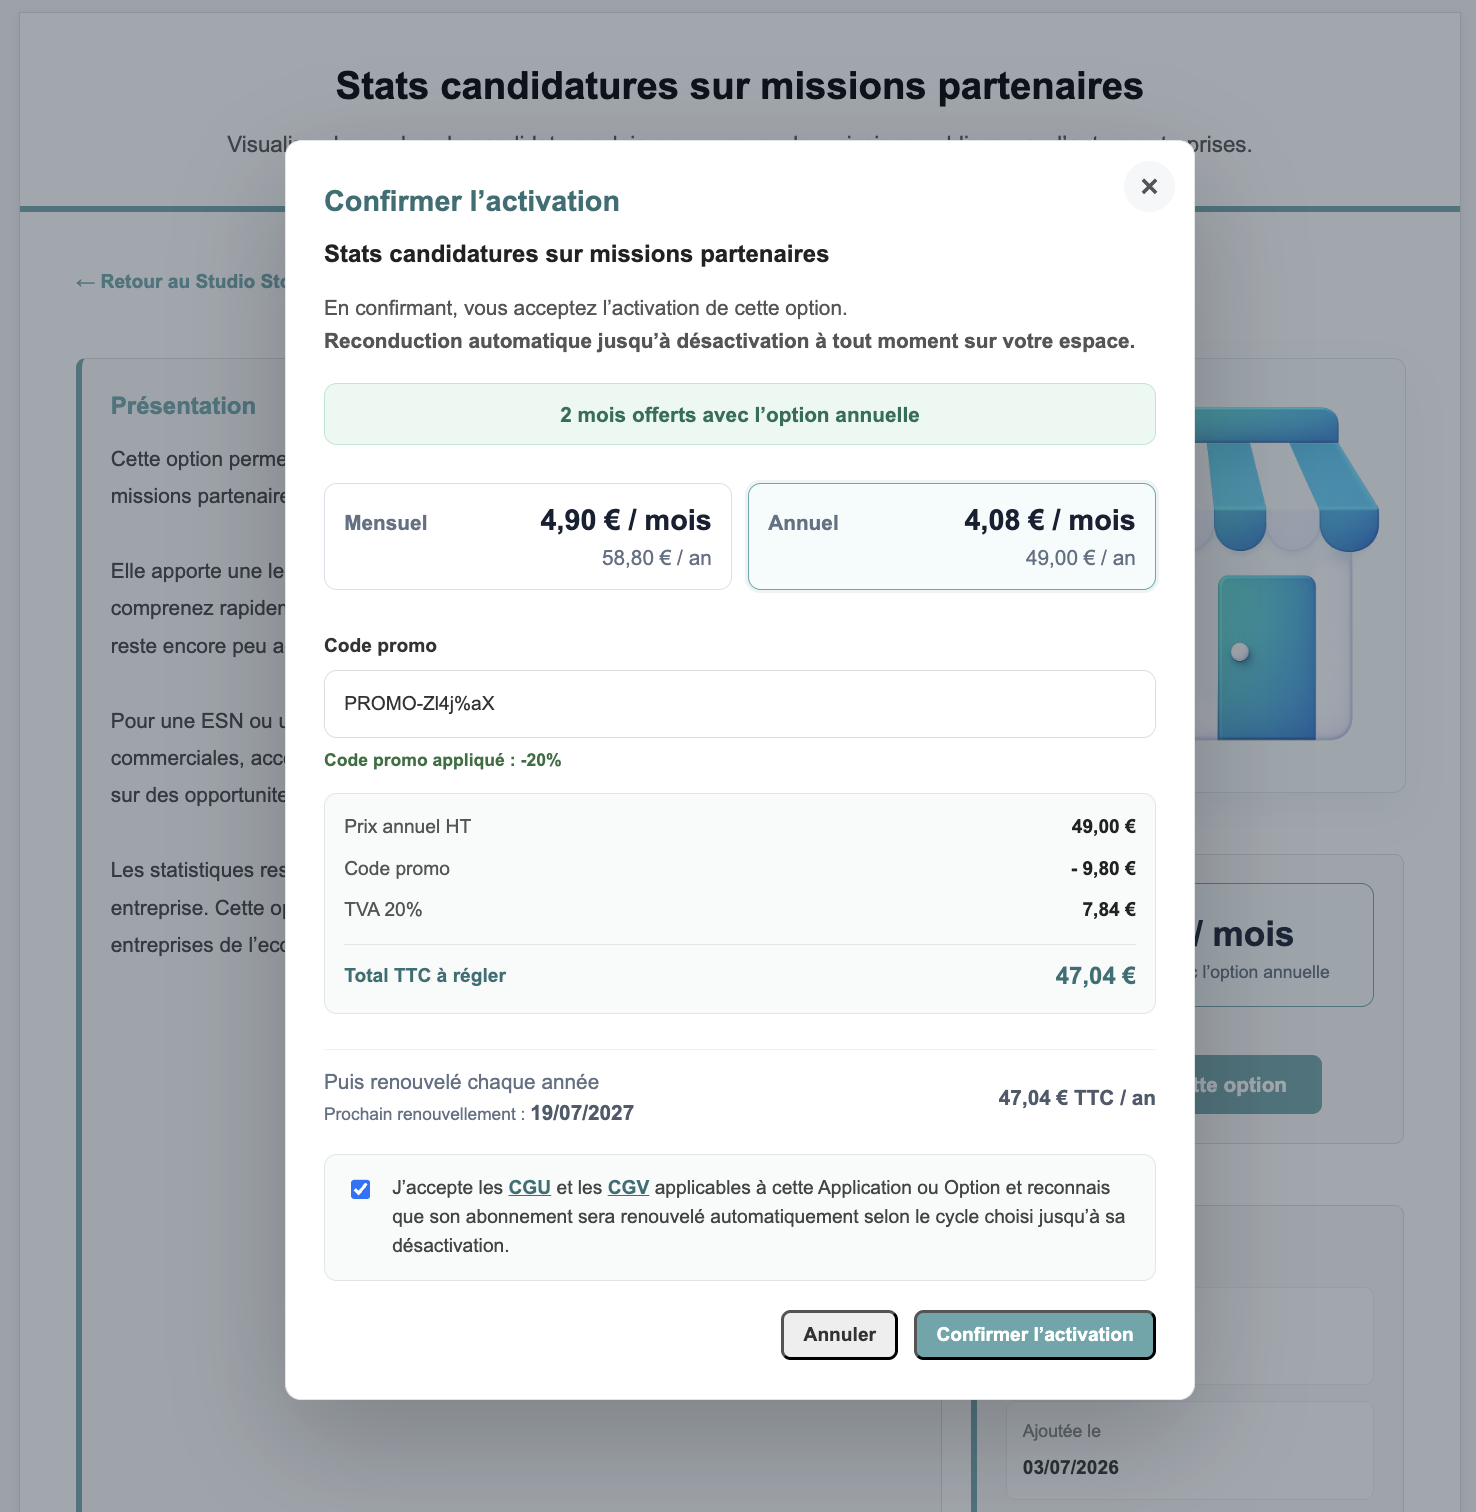Click the renewal price '47,04 € TTC / an'

point(1077,1098)
